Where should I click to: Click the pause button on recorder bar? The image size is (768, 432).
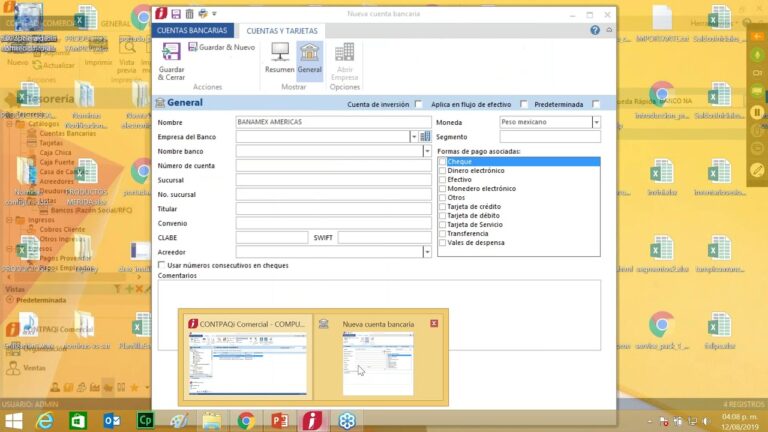(757, 112)
